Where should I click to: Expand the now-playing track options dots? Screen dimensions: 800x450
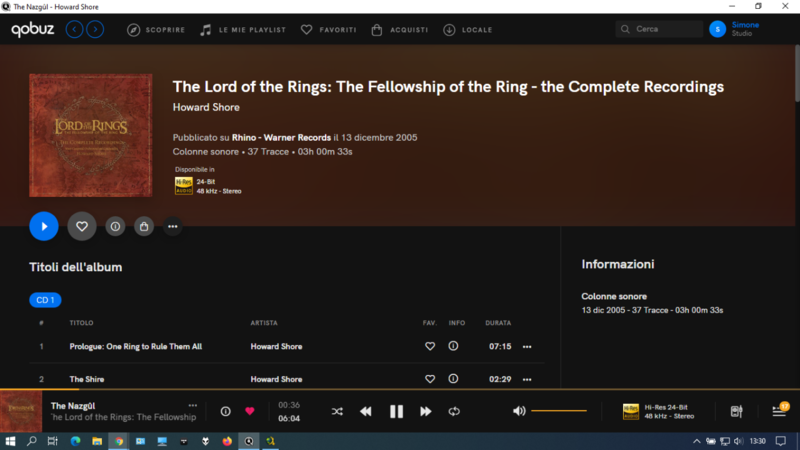click(x=193, y=405)
